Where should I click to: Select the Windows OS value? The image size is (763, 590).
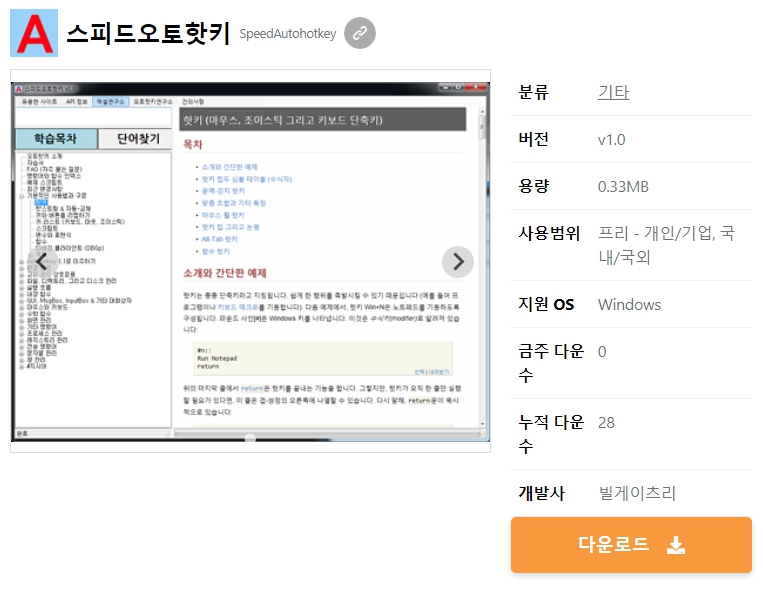click(629, 305)
